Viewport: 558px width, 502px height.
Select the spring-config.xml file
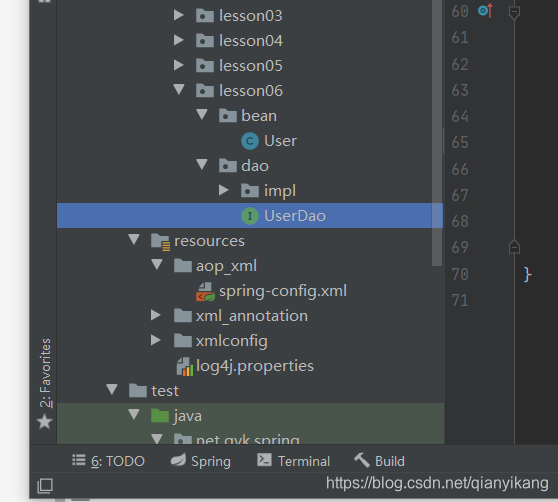283,291
